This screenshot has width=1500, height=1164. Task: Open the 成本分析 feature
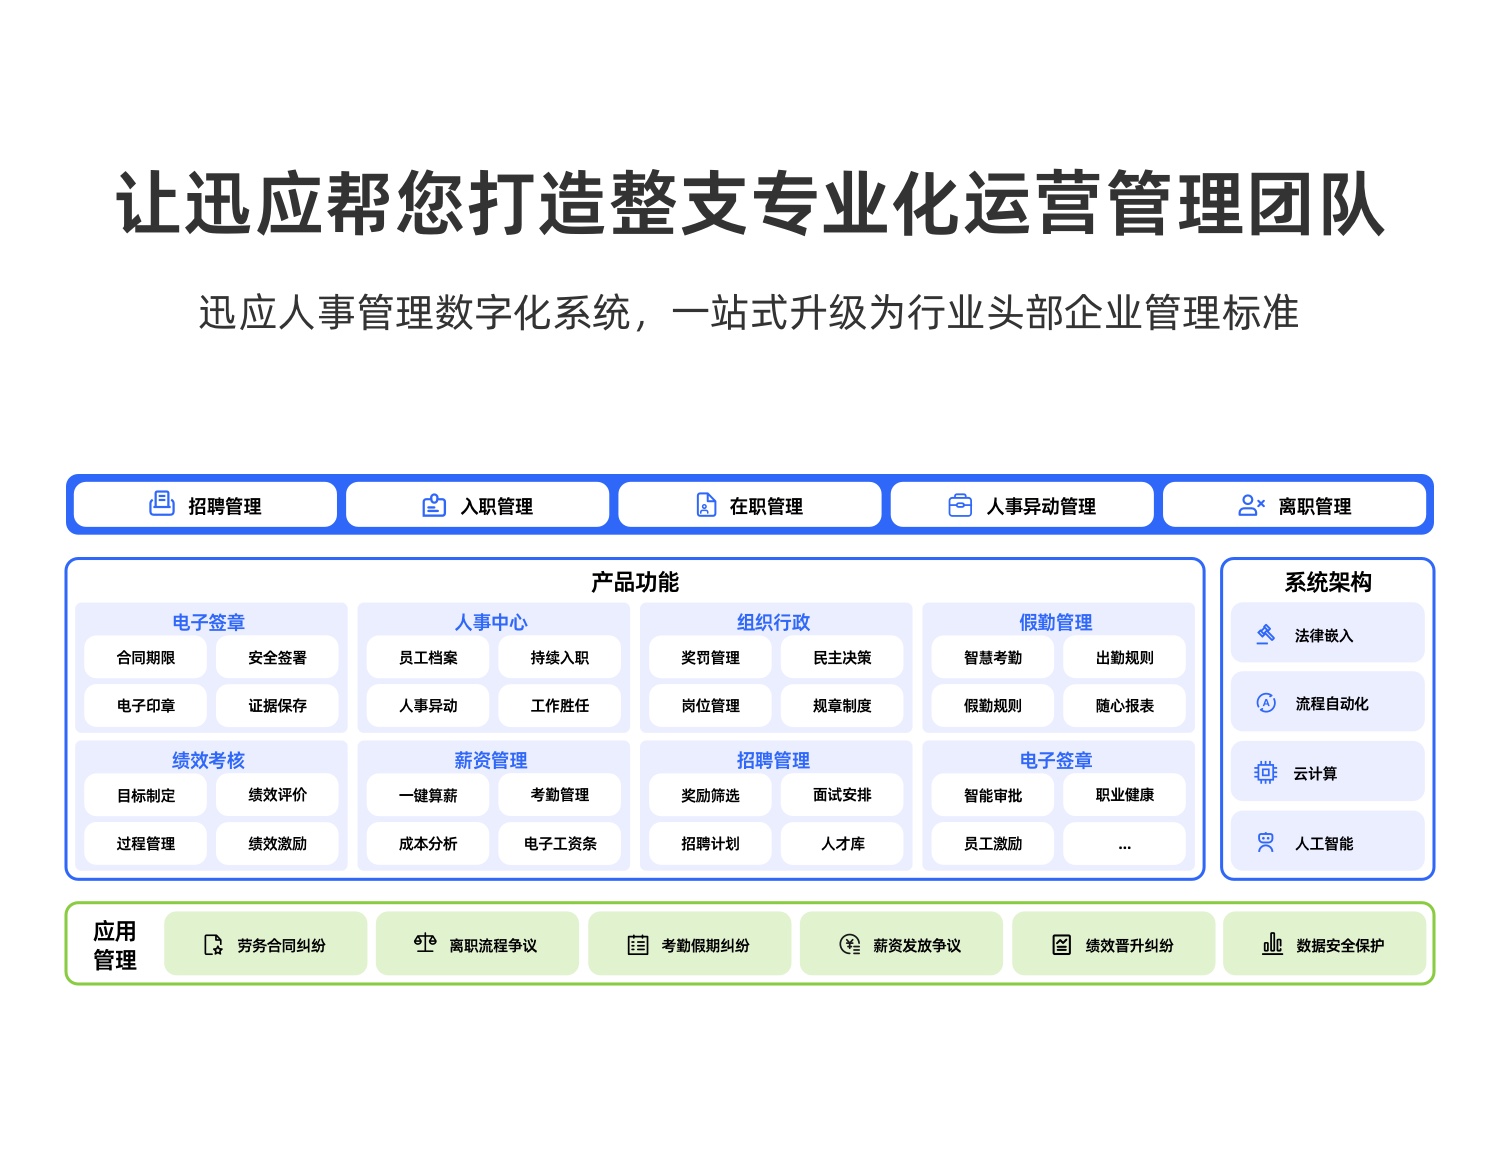point(428,844)
